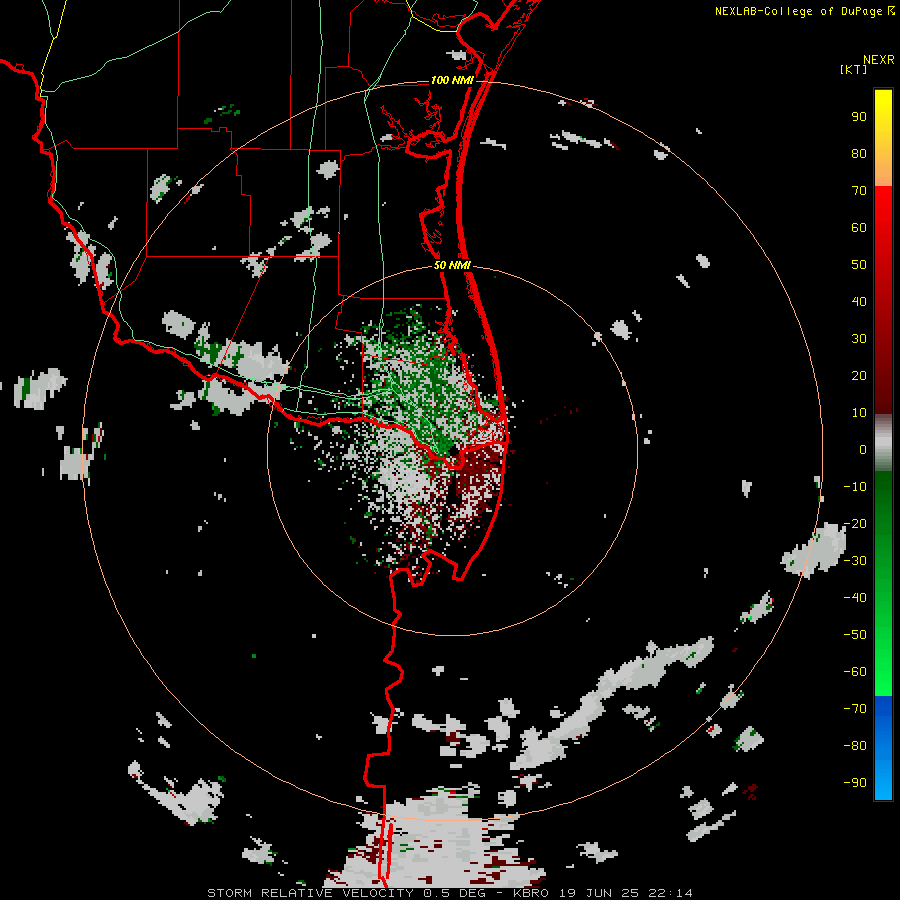Click the blue bottom segment of color bar
The width and height of the screenshot is (900, 900).
(883, 748)
